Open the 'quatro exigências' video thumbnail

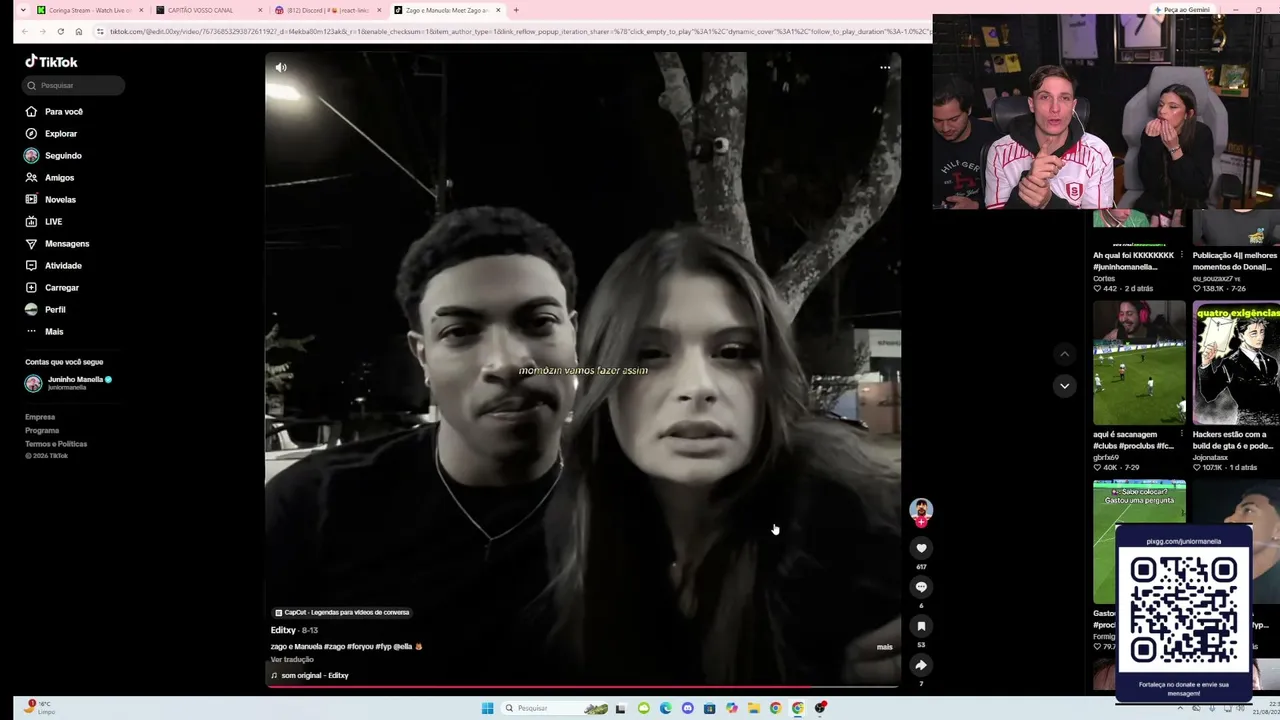click(x=1236, y=363)
